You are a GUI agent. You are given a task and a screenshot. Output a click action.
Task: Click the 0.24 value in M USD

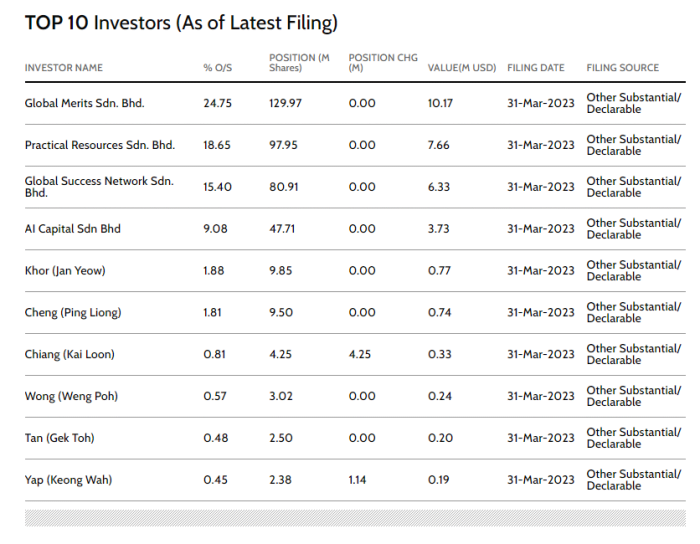pyautogui.click(x=440, y=396)
